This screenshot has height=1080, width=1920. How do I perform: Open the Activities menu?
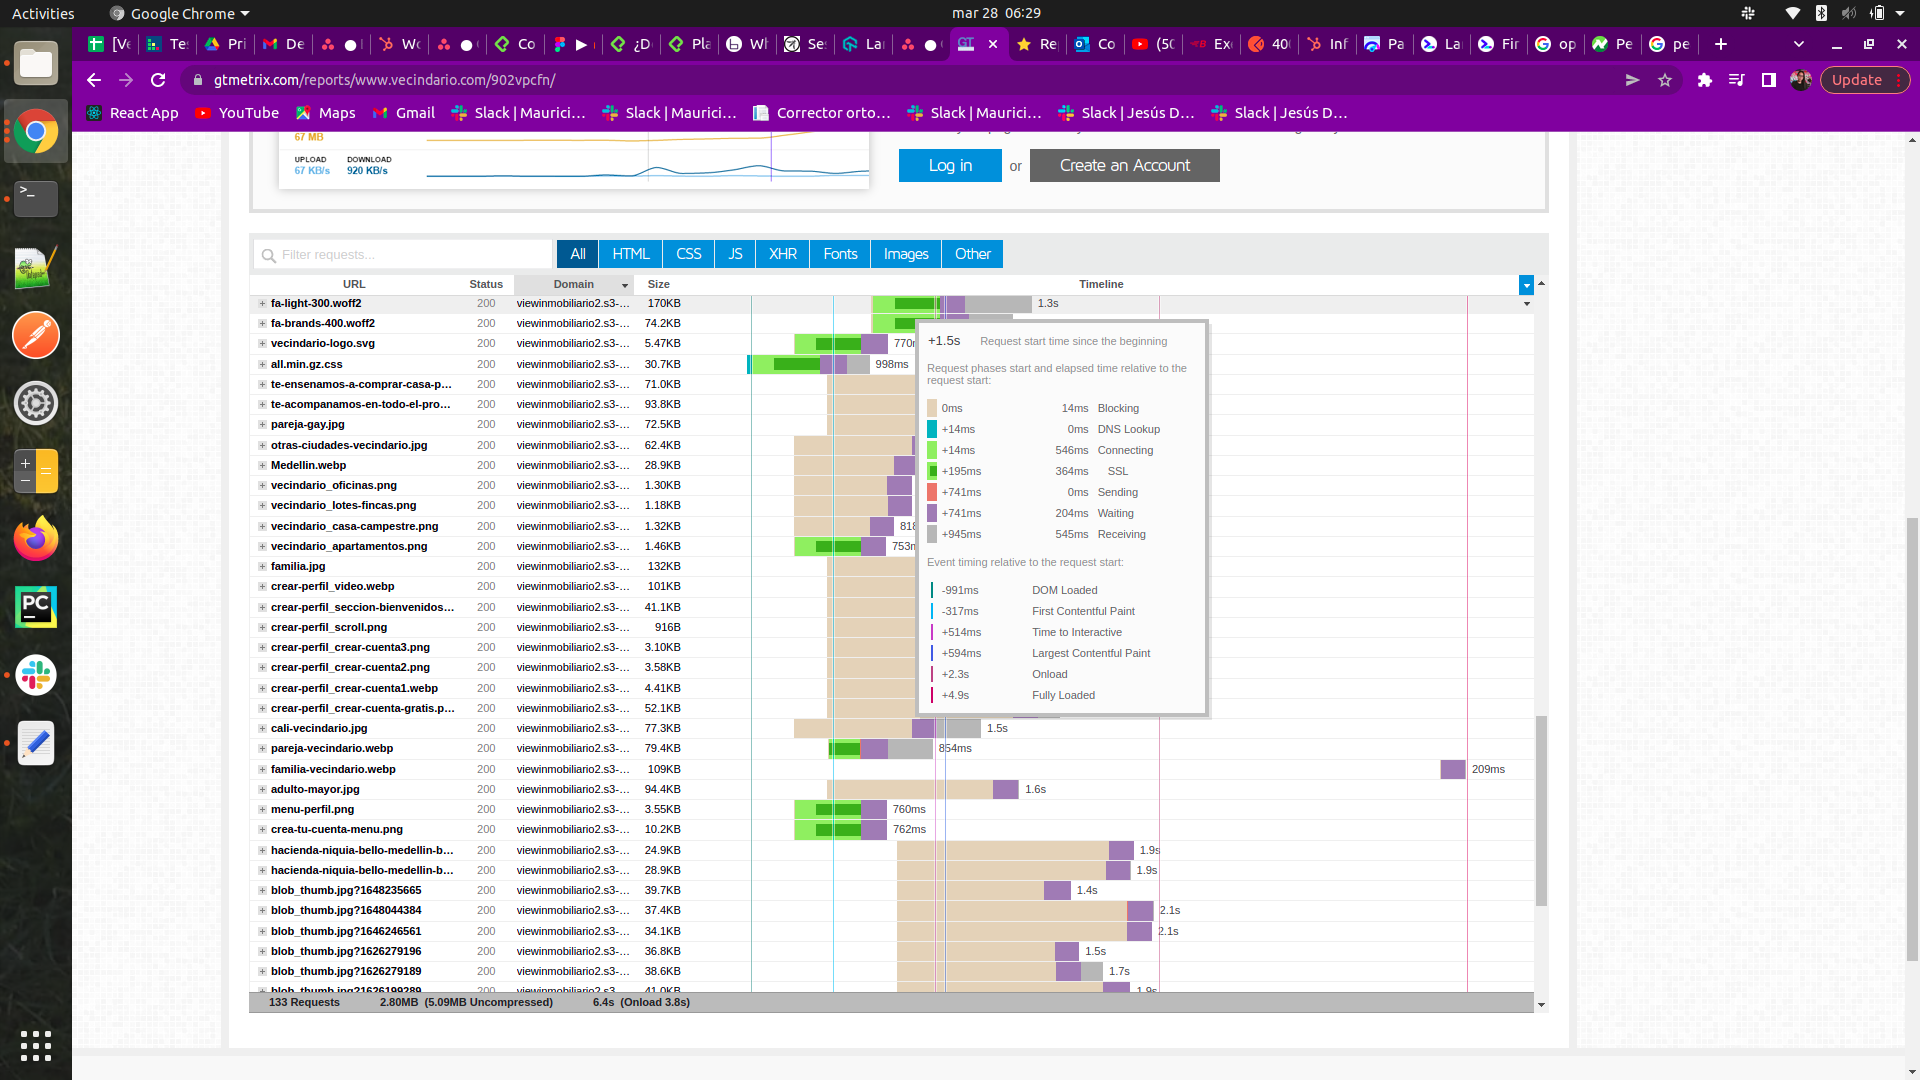(43, 13)
